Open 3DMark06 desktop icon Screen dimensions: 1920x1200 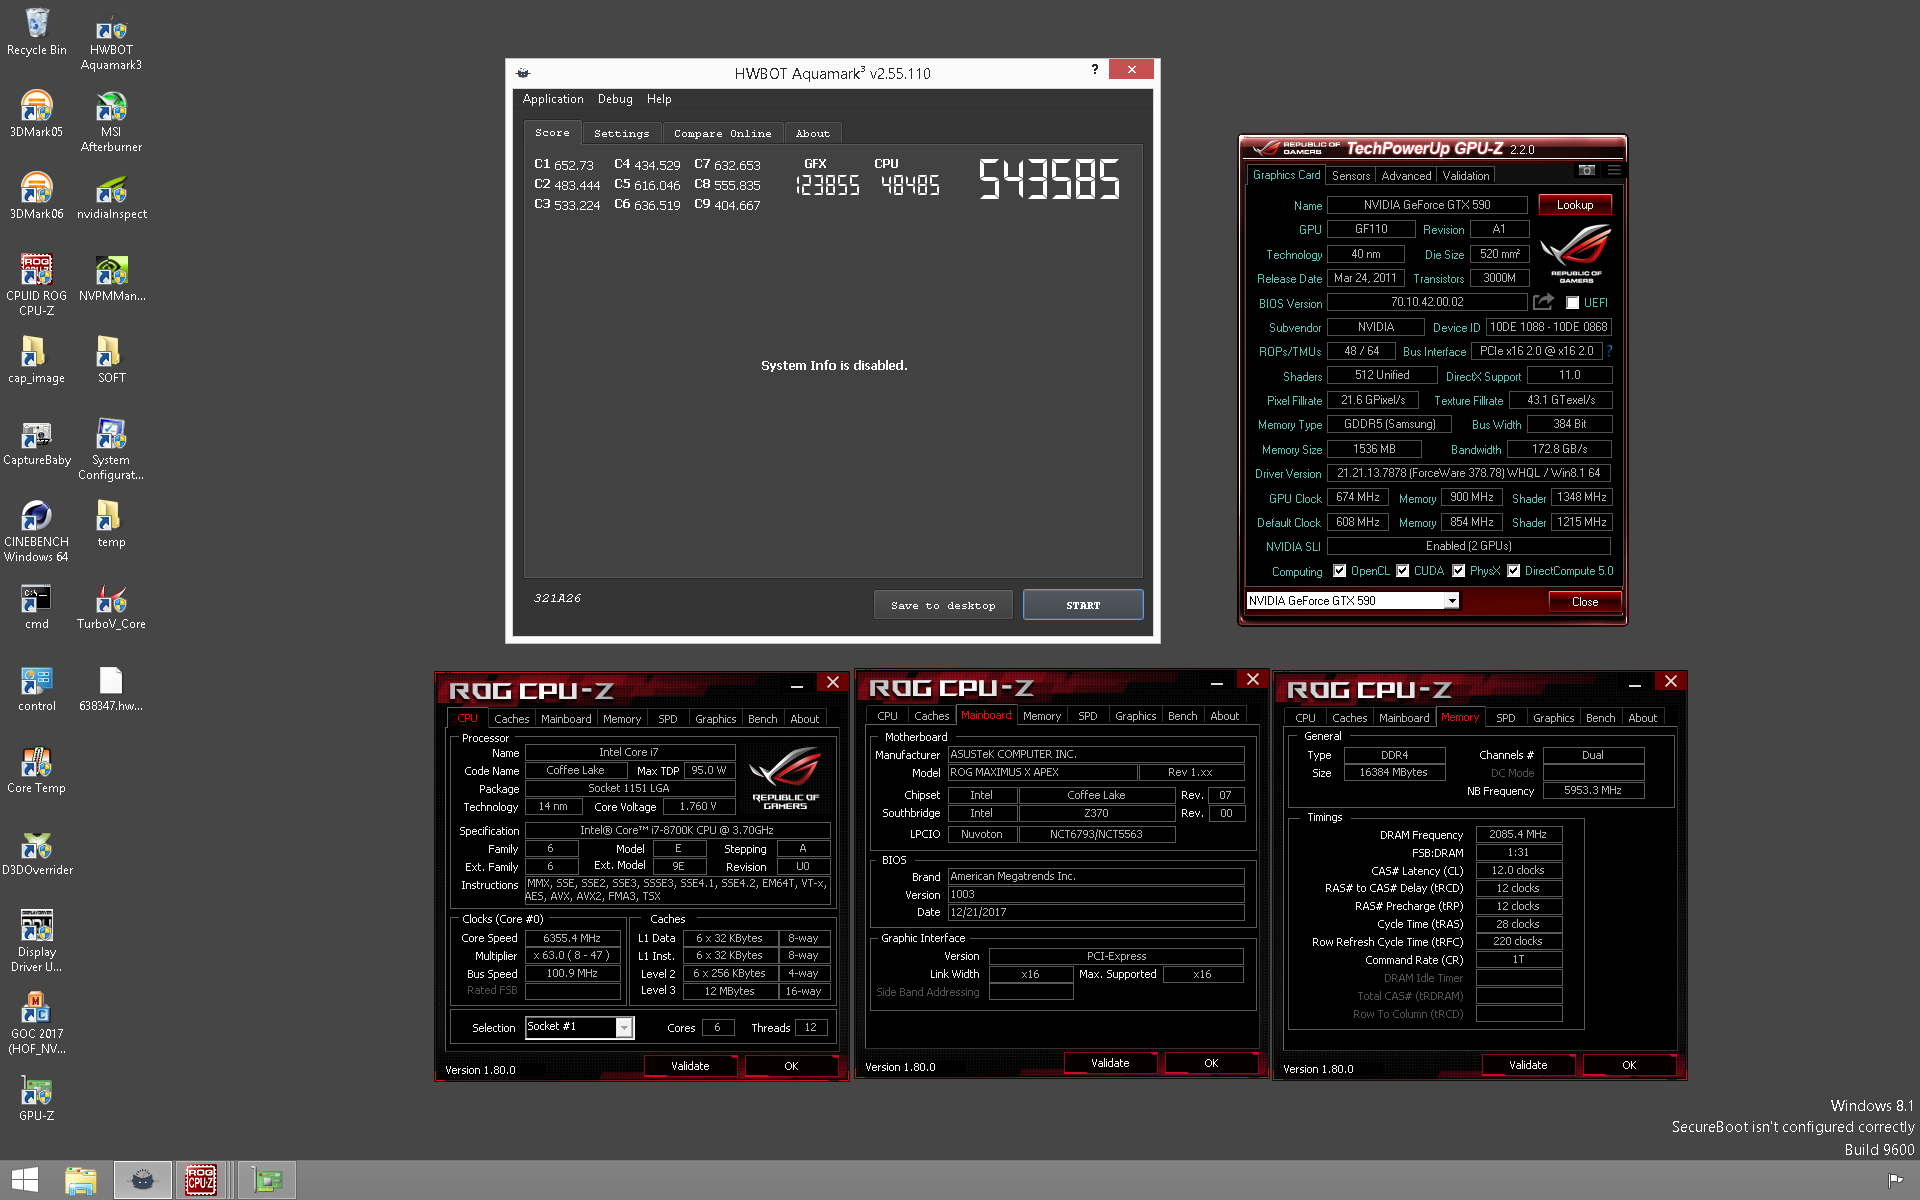tap(37, 195)
